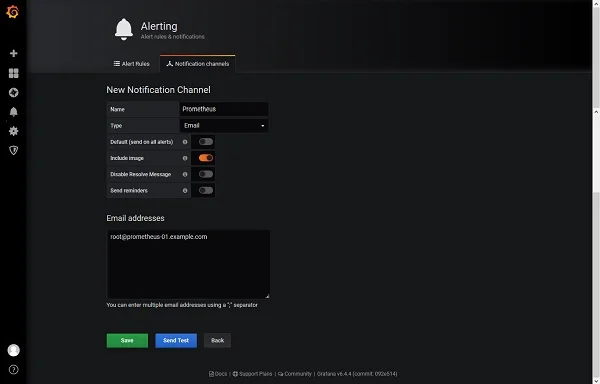Open the Server Admin shield icon

pos(13,150)
